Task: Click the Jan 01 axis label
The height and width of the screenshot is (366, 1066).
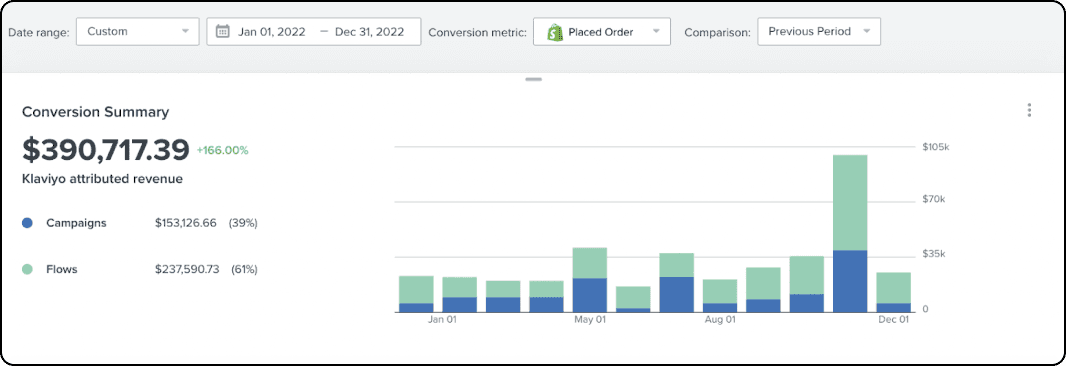Action: 443,319
